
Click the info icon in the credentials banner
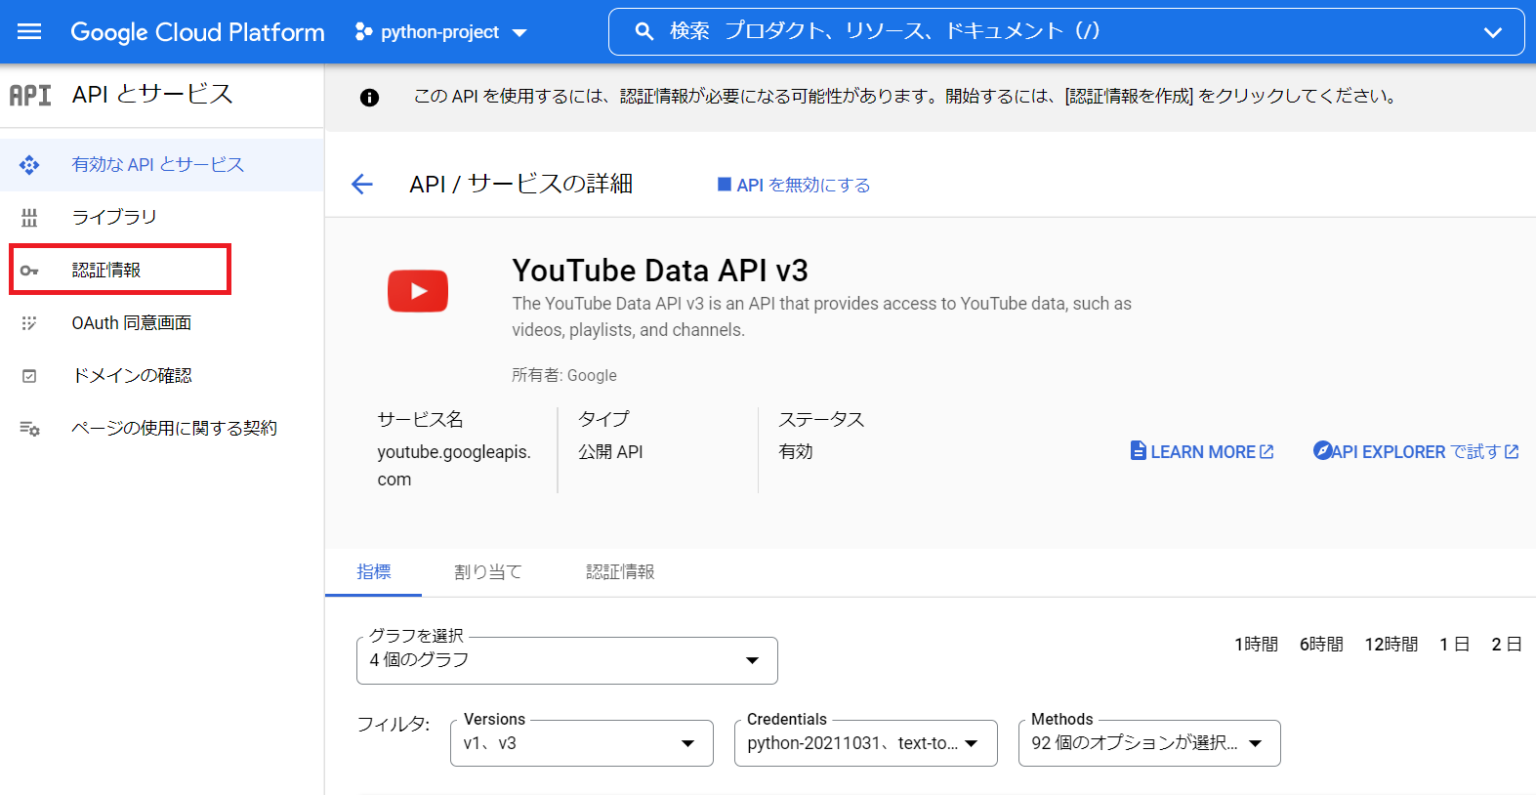(x=369, y=96)
